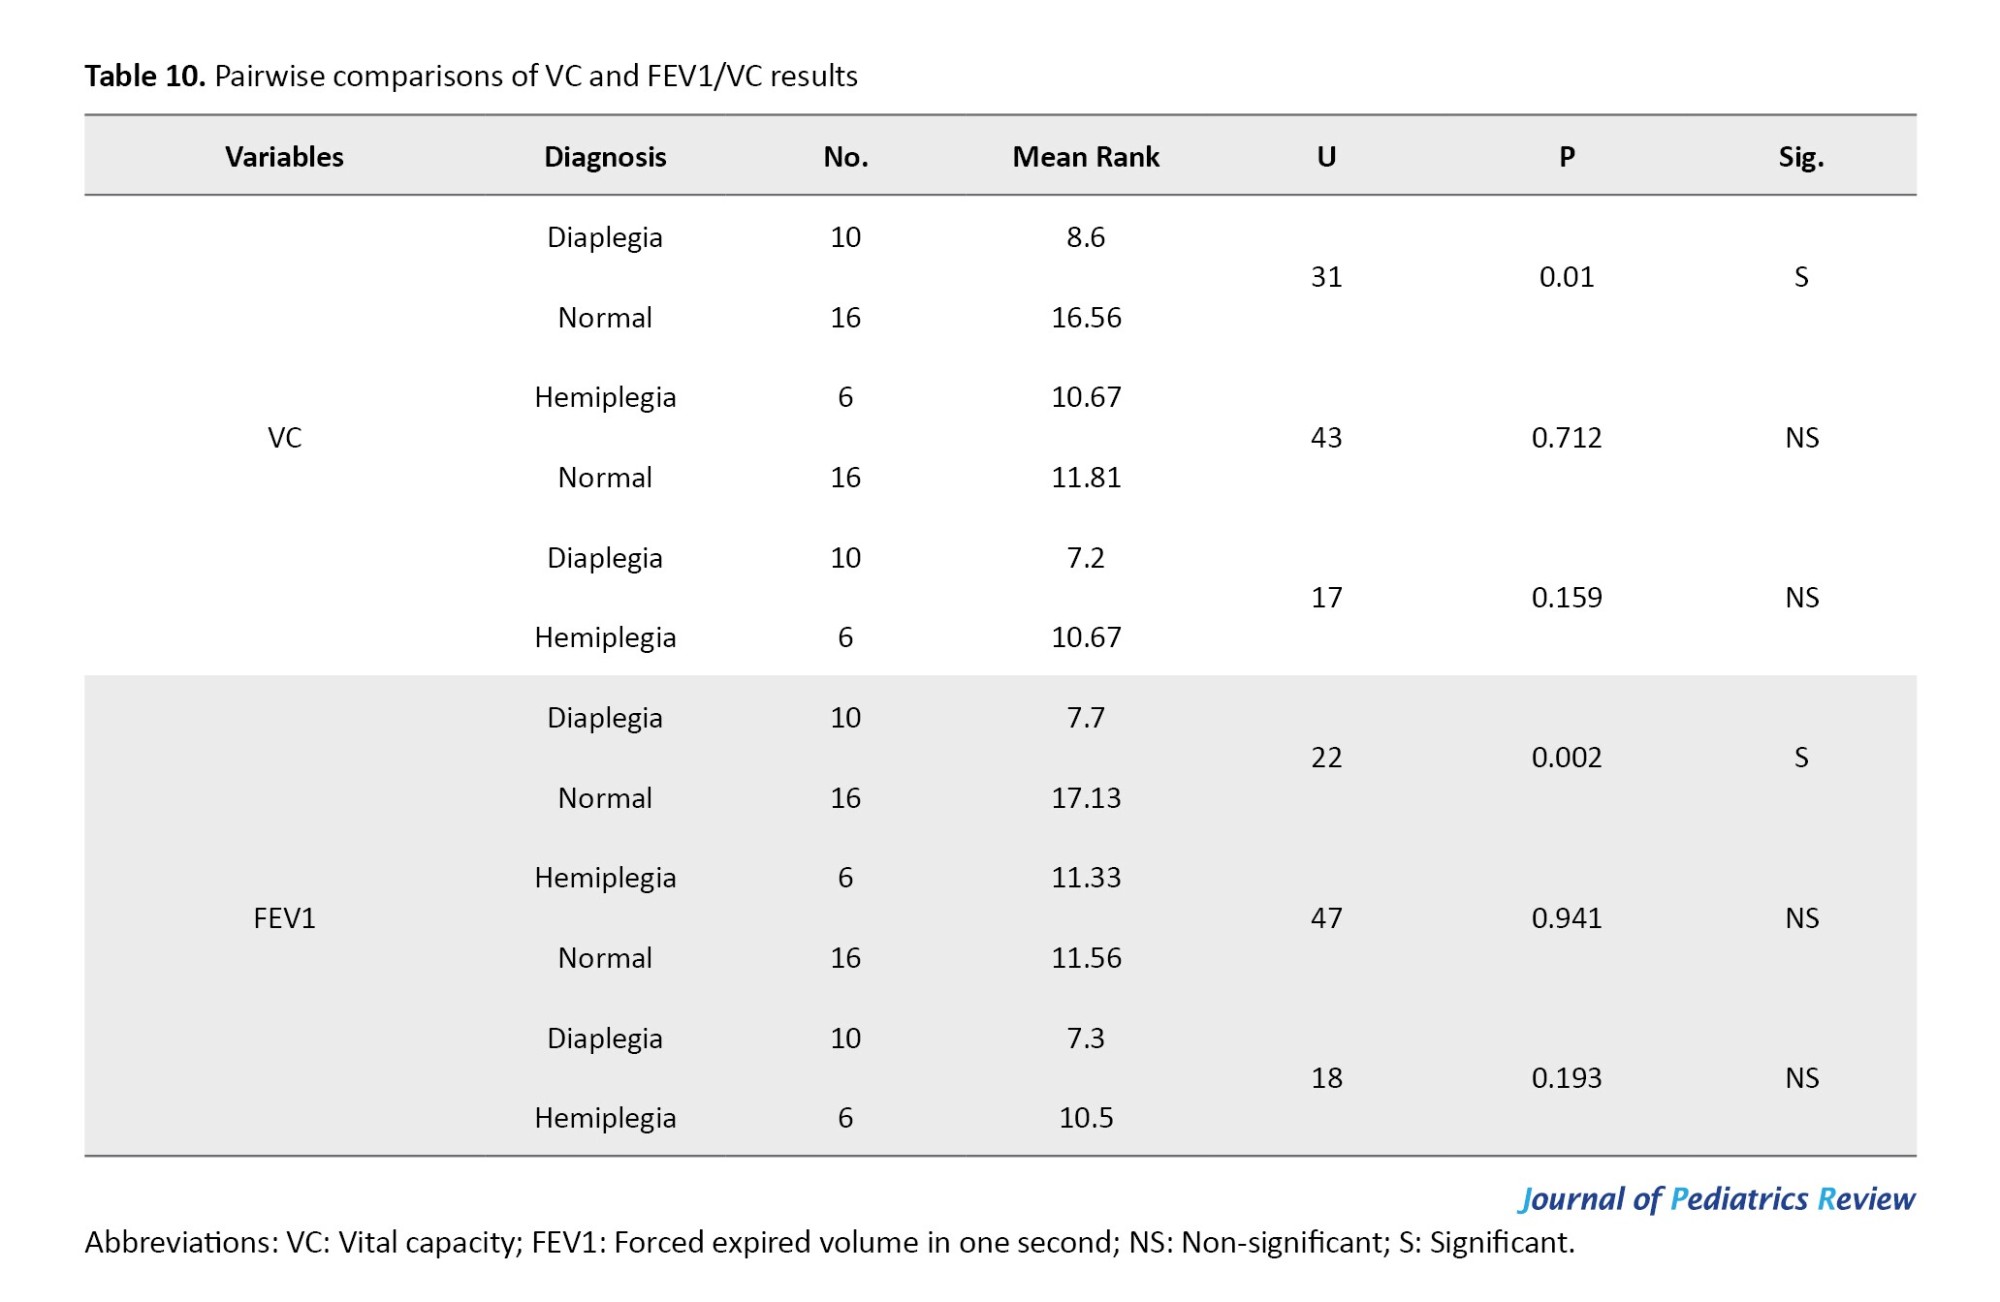Click the FEV1 variable row label
Screen dimensions: 2000x1302
coord(284,918)
